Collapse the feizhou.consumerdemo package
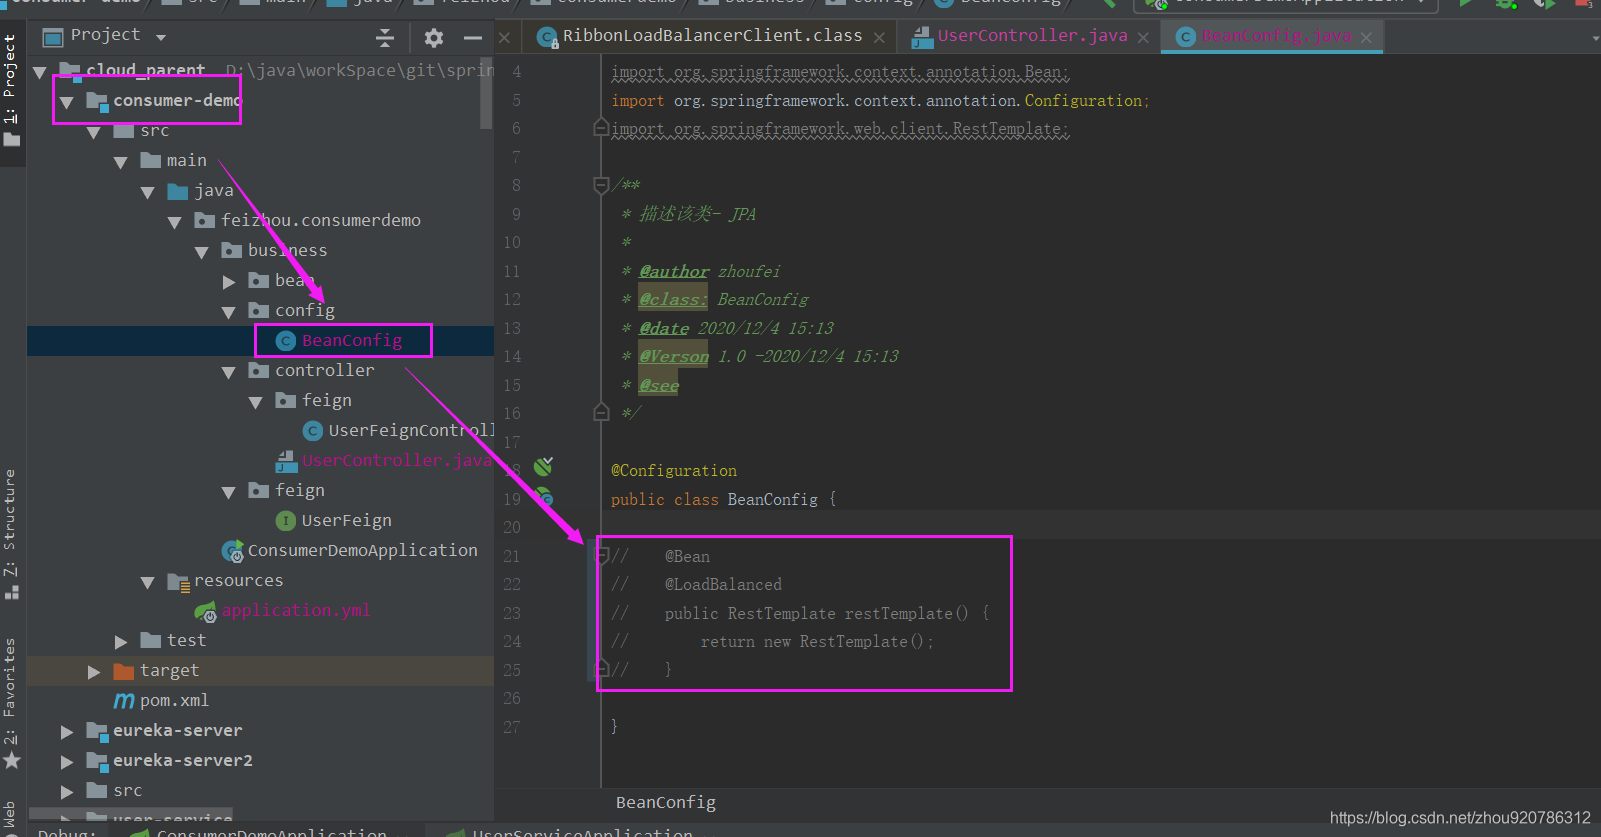Image resolution: width=1601 pixels, height=837 pixels. (x=175, y=222)
